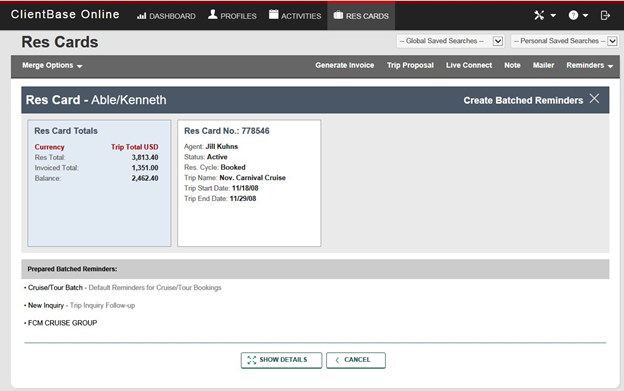Open the tools wrench menu icon
The width and height of the screenshot is (624, 391).
tap(539, 16)
